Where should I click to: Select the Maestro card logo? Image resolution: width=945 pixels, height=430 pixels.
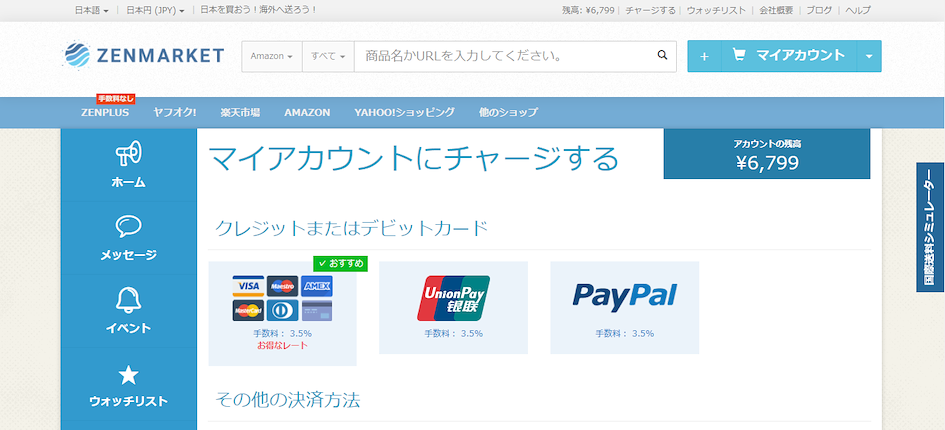[282, 286]
